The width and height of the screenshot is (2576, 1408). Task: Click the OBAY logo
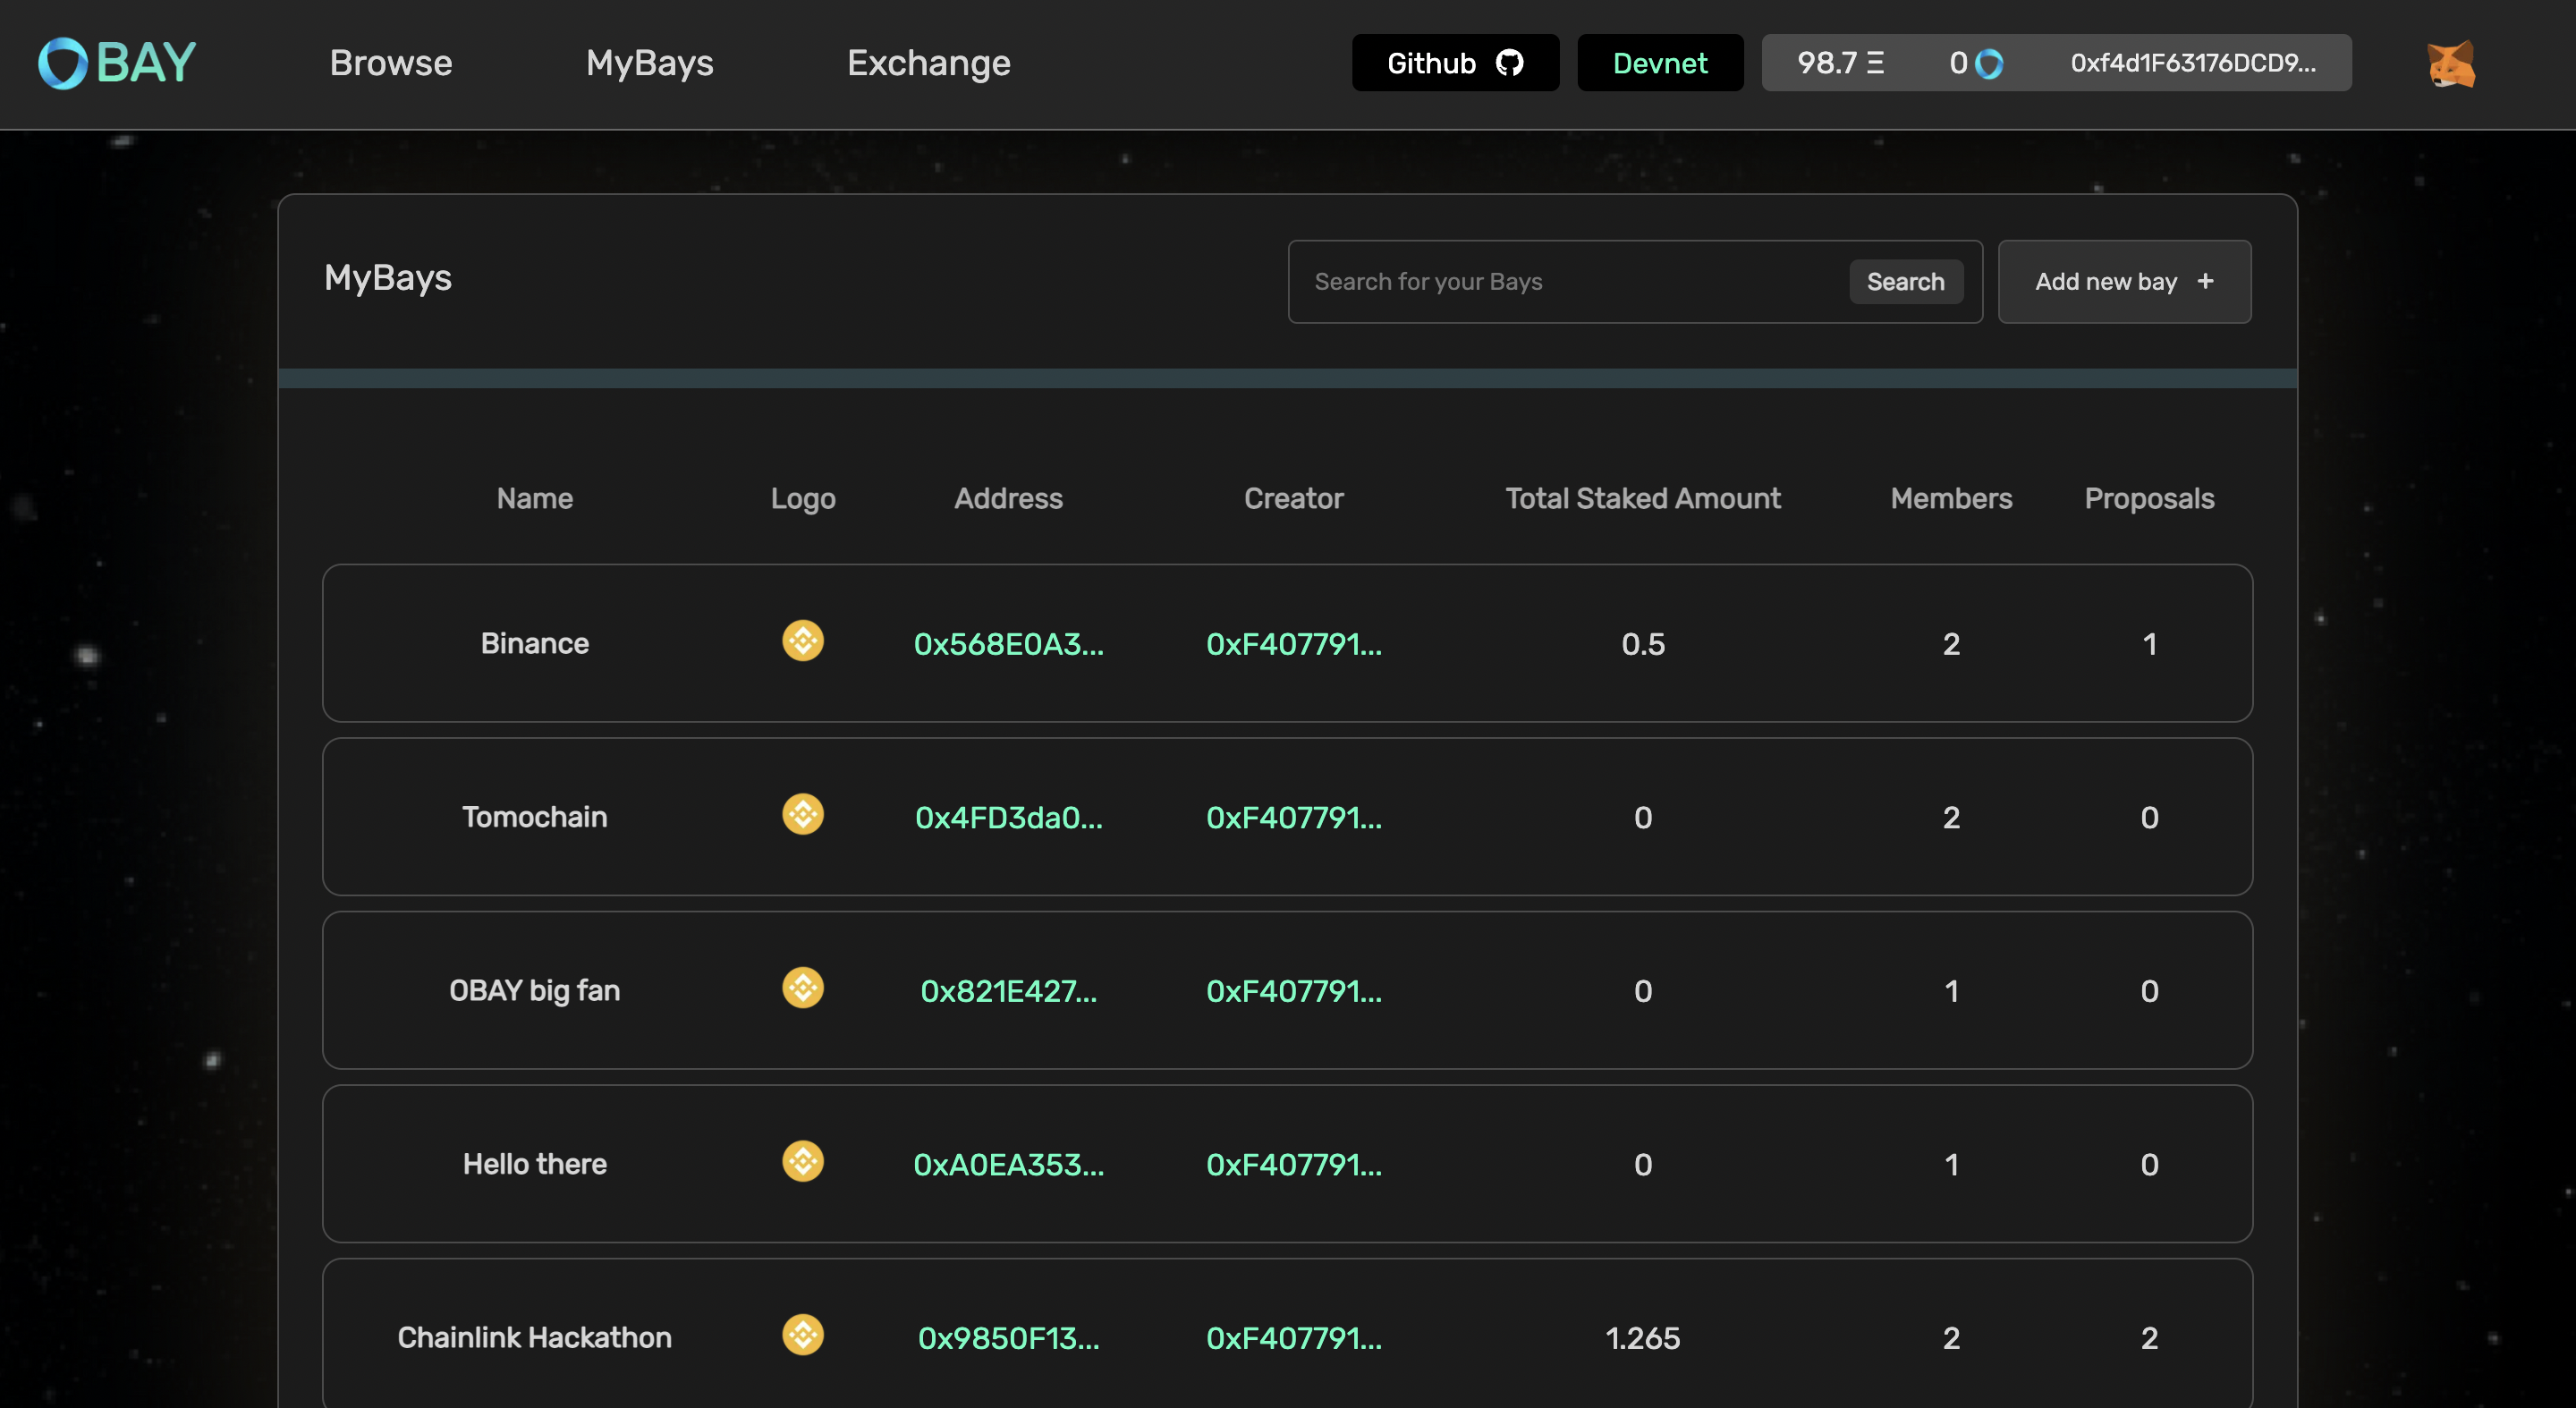tap(117, 63)
